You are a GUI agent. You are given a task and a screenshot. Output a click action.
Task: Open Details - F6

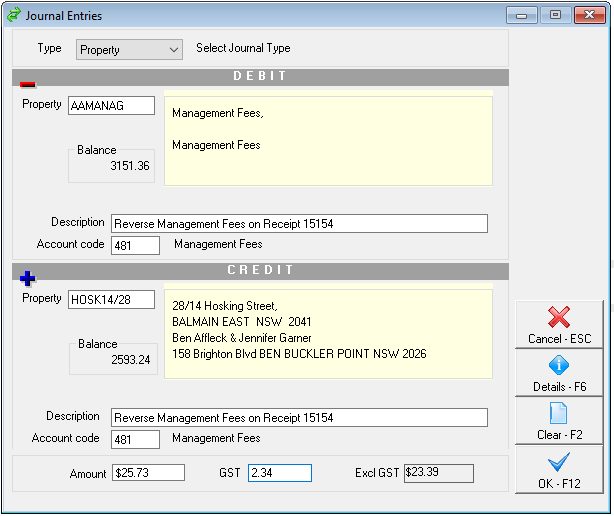[x=559, y=373]
